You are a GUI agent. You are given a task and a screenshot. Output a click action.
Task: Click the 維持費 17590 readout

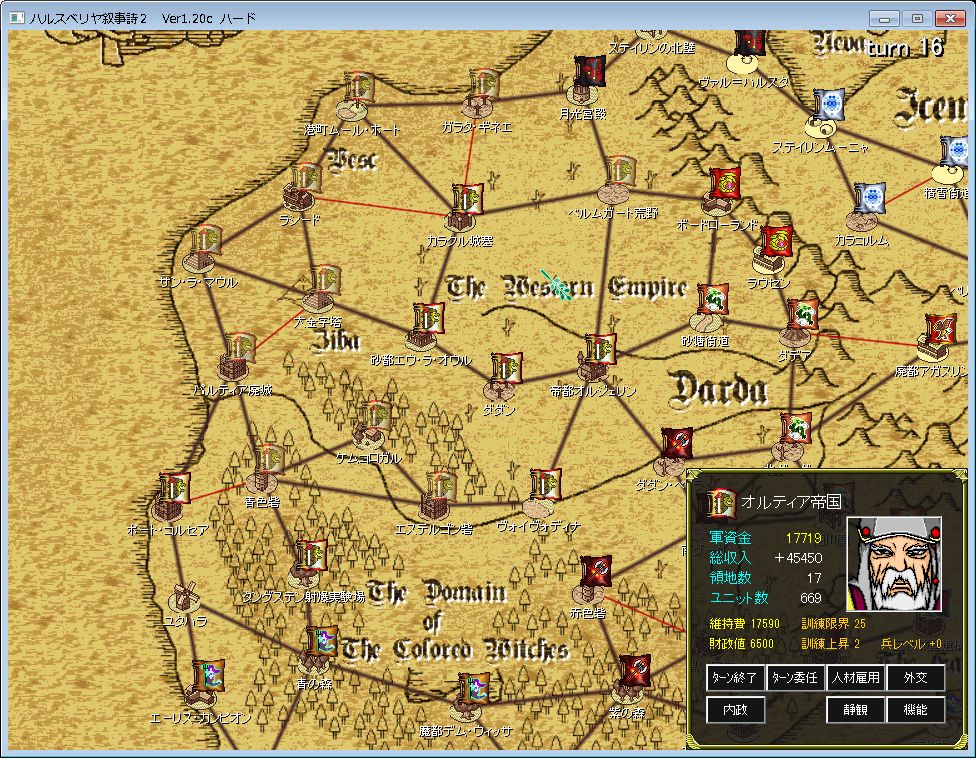click(744, 624)
